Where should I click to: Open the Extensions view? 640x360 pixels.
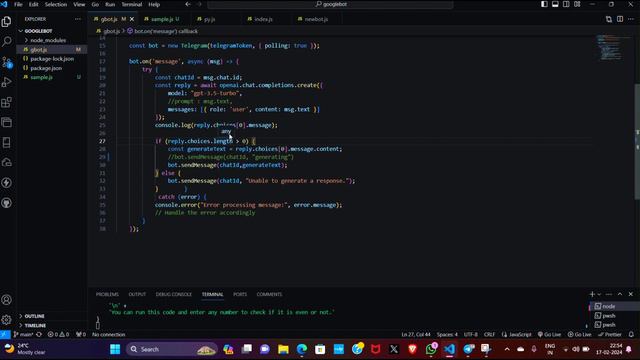pyautogui.click(x=7, y=102)
